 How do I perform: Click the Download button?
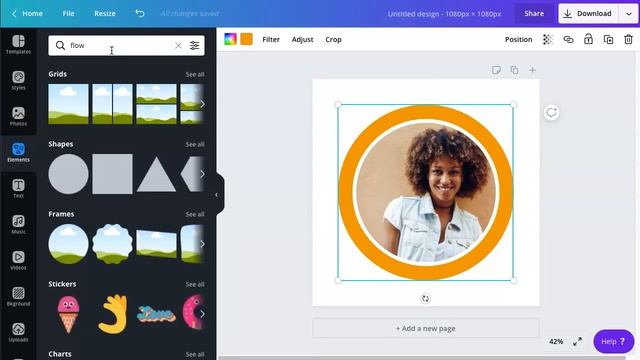coord(588,13)
